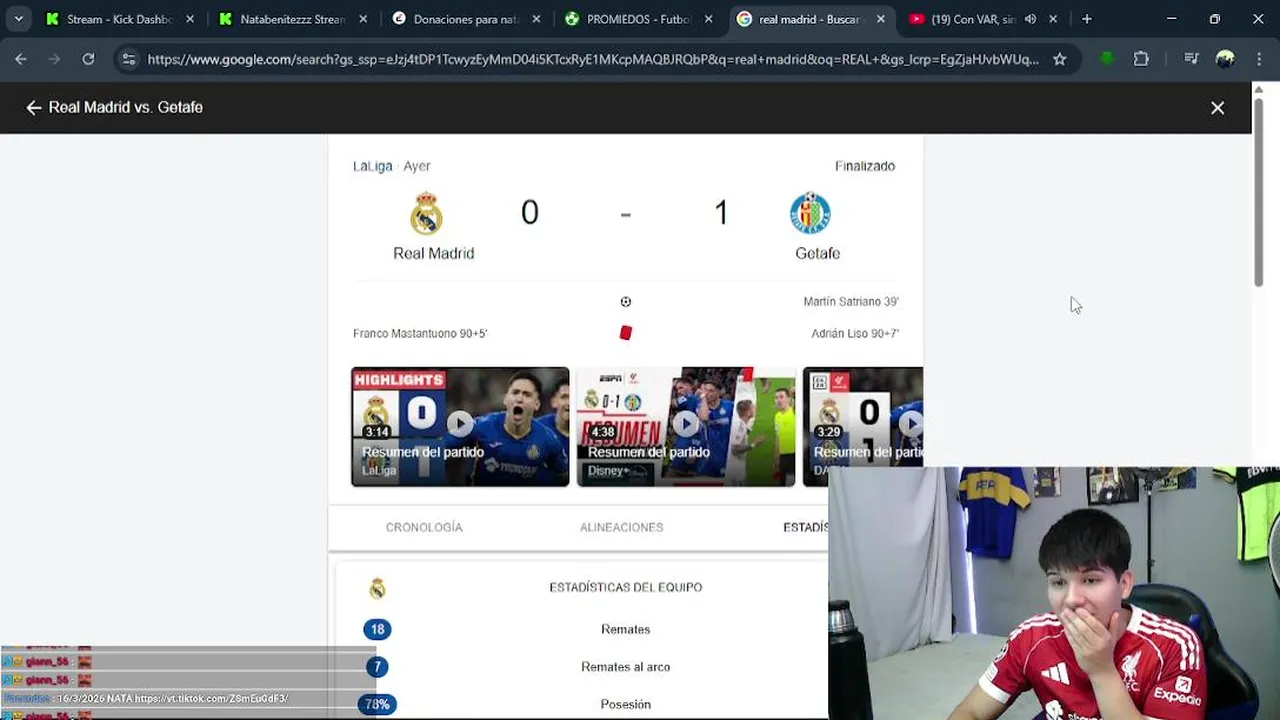Screen dimensions: 1280x720
Task: Click the green extension icon
Action: [x=1107, y=59]
